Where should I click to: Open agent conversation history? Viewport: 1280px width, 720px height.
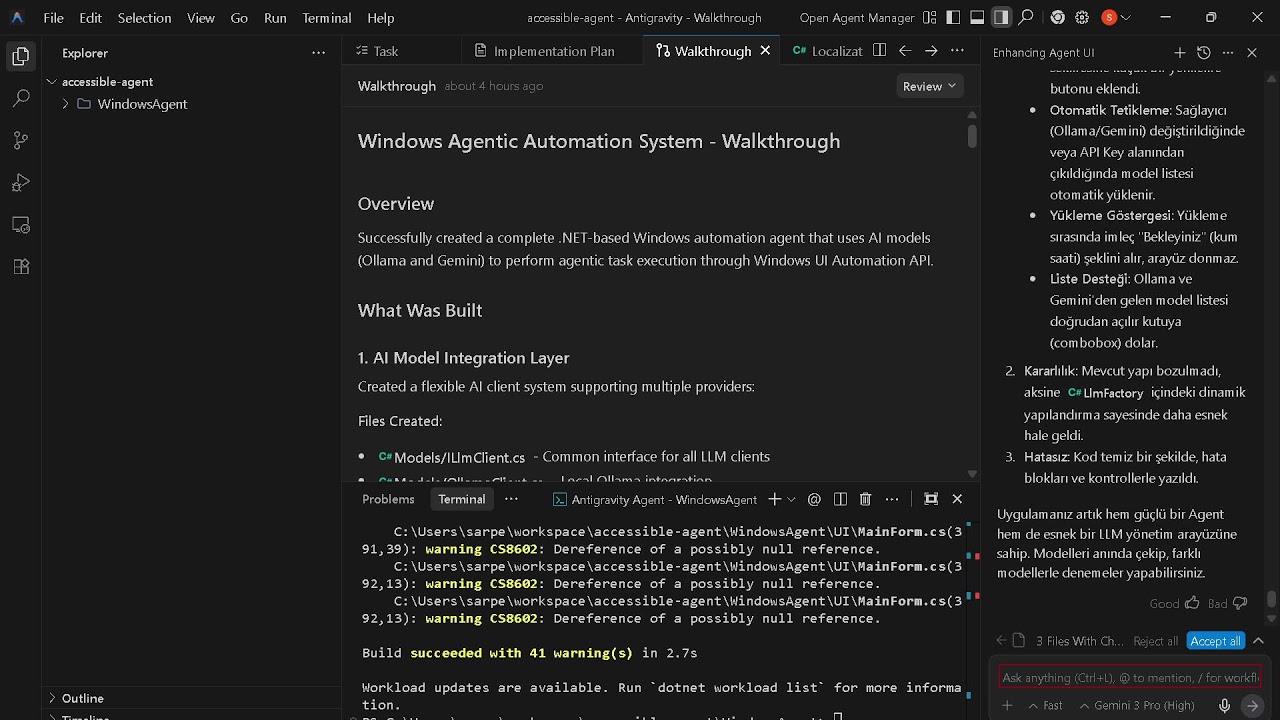click(x=1203, y=53)
